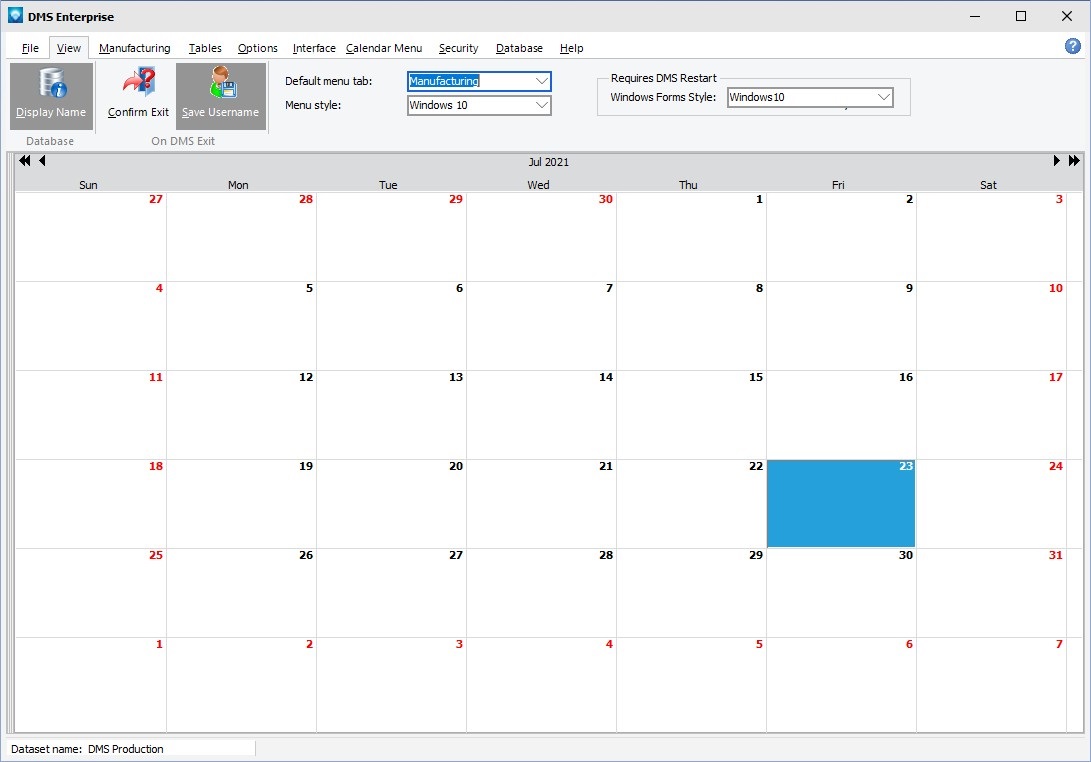1091x762 pixels.
Task: Switch to the Security tab
Action: coord(458,48)
